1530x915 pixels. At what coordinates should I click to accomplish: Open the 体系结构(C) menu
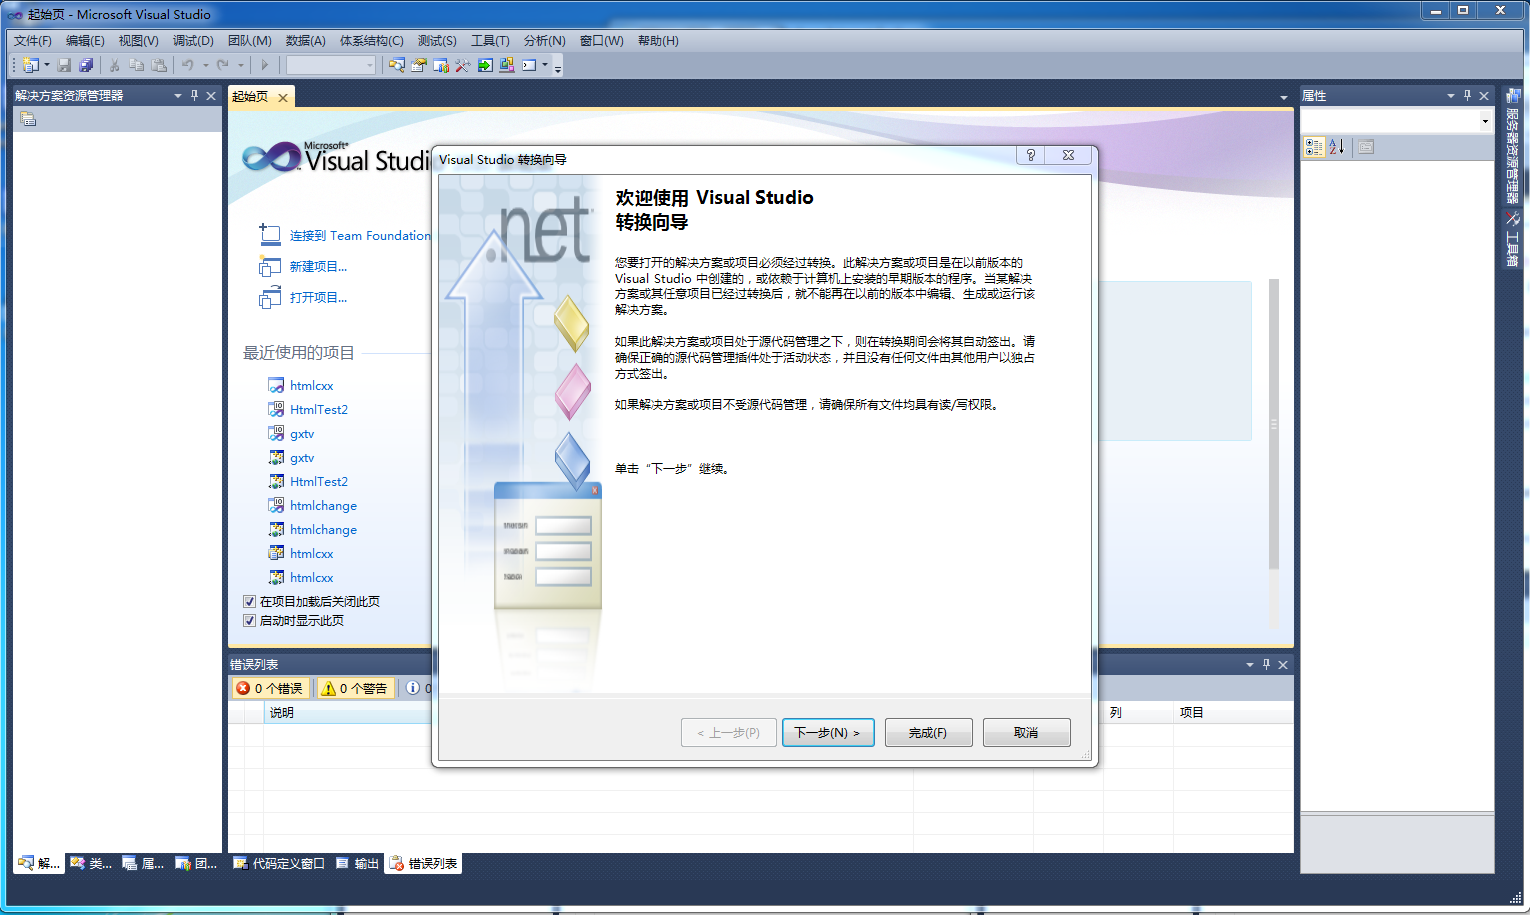(x=371, y=40)
